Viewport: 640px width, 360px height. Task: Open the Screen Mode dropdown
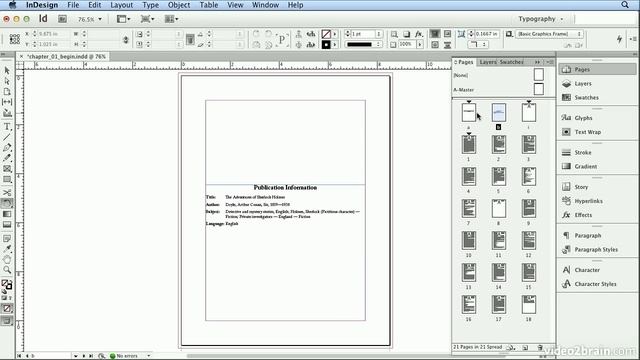pyautogui.click(x=147, y=19)
